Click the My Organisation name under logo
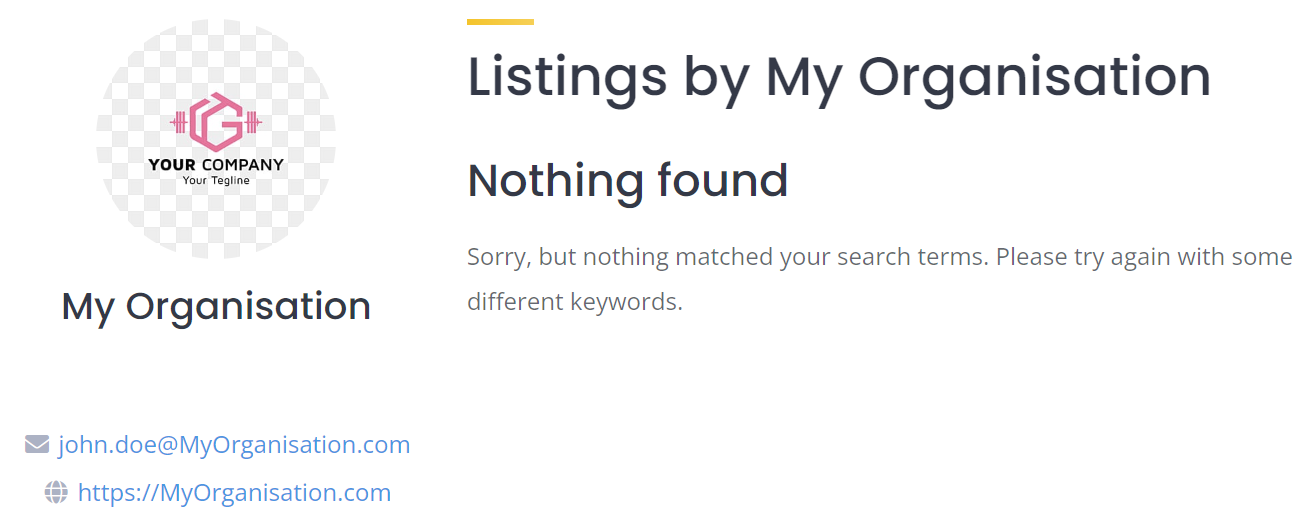This screenshot has height=507, width=1303. (x=216, y=306)
